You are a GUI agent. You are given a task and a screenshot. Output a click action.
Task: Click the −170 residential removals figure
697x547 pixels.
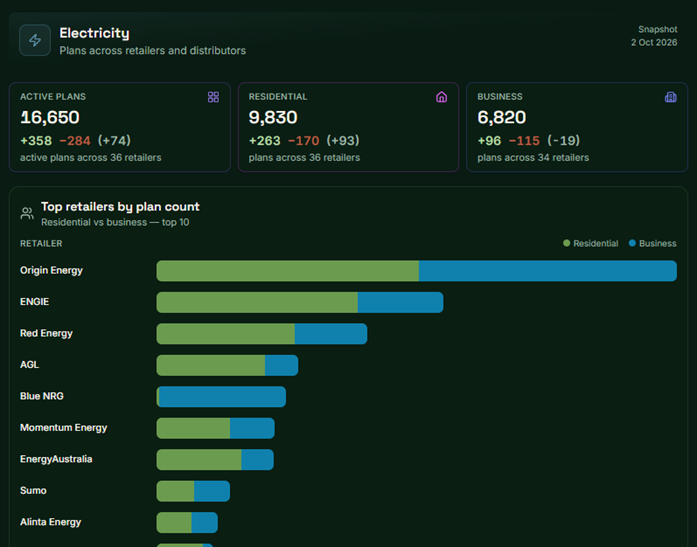coord(304,141)
